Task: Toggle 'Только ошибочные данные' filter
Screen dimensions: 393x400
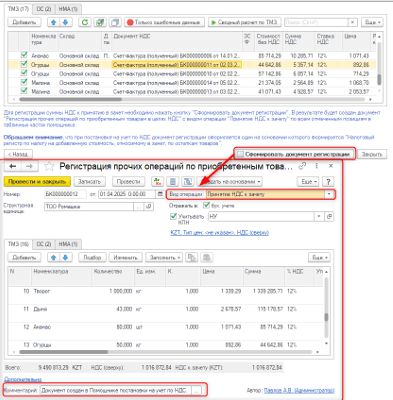Action: click(x=164, y=22)
